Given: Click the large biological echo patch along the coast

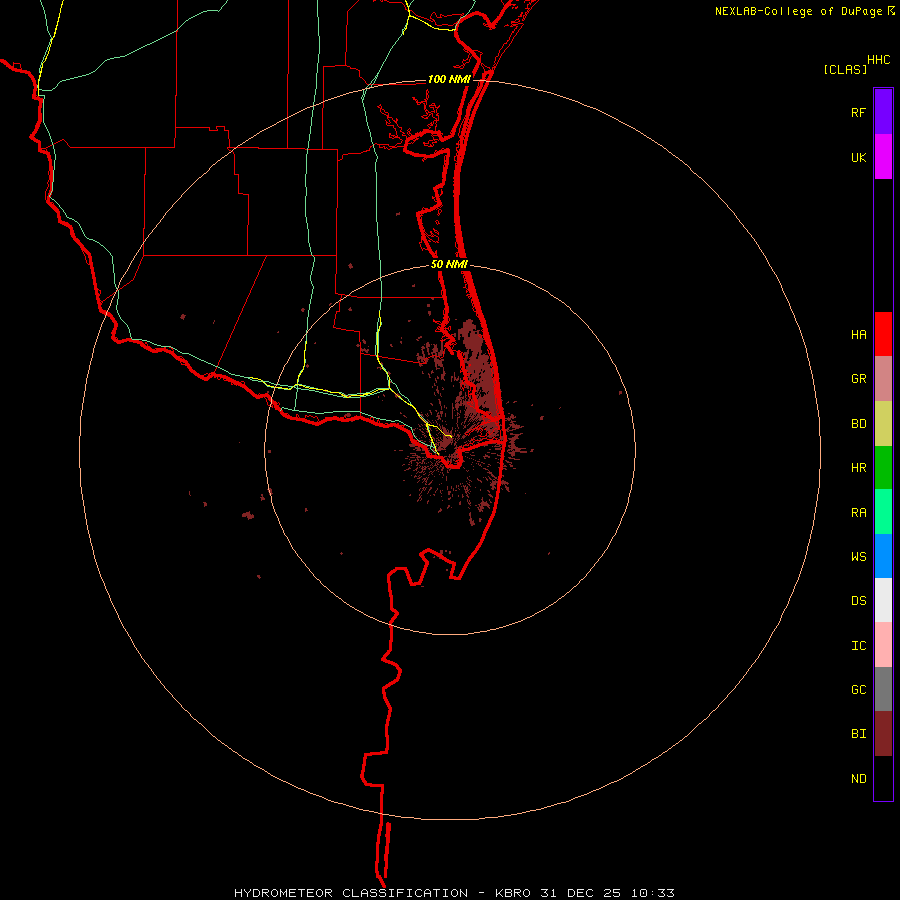Looking at the screenshot, I should (x=480, y=373).
